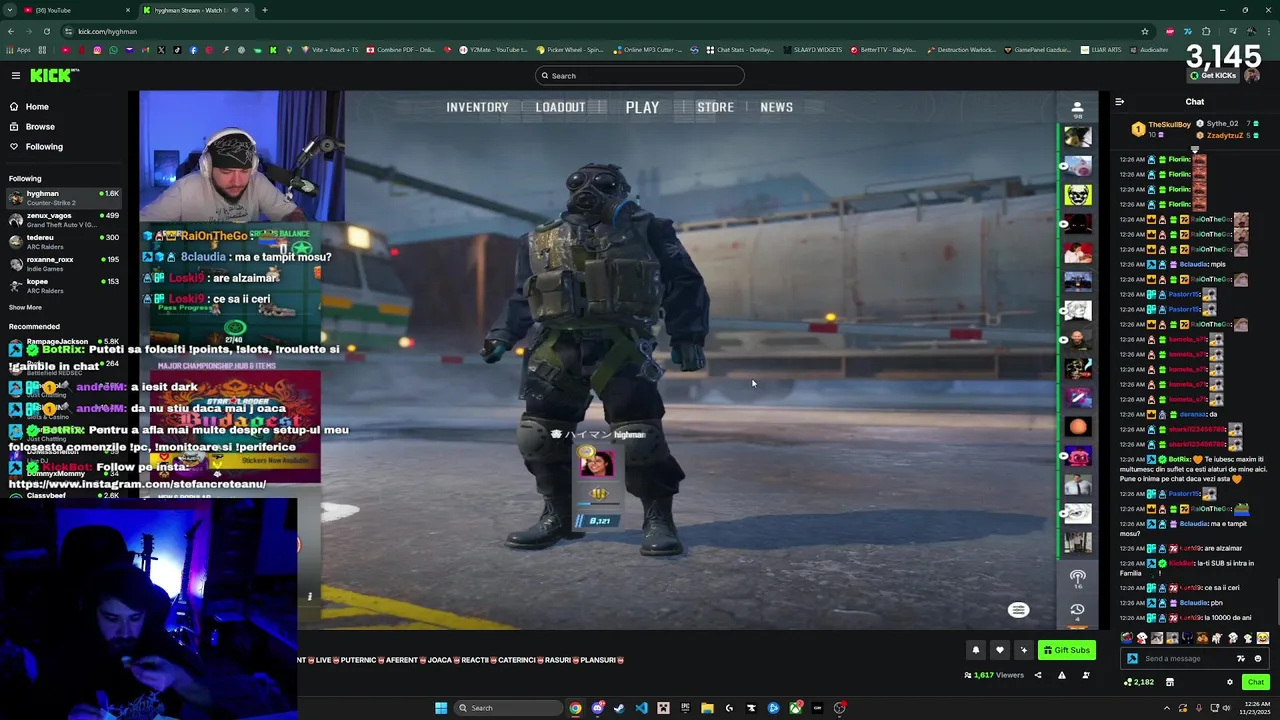This screenshot has height=720, width=1280.
Task: Click the heart follow icon
Action: click(x=999, y=650)
